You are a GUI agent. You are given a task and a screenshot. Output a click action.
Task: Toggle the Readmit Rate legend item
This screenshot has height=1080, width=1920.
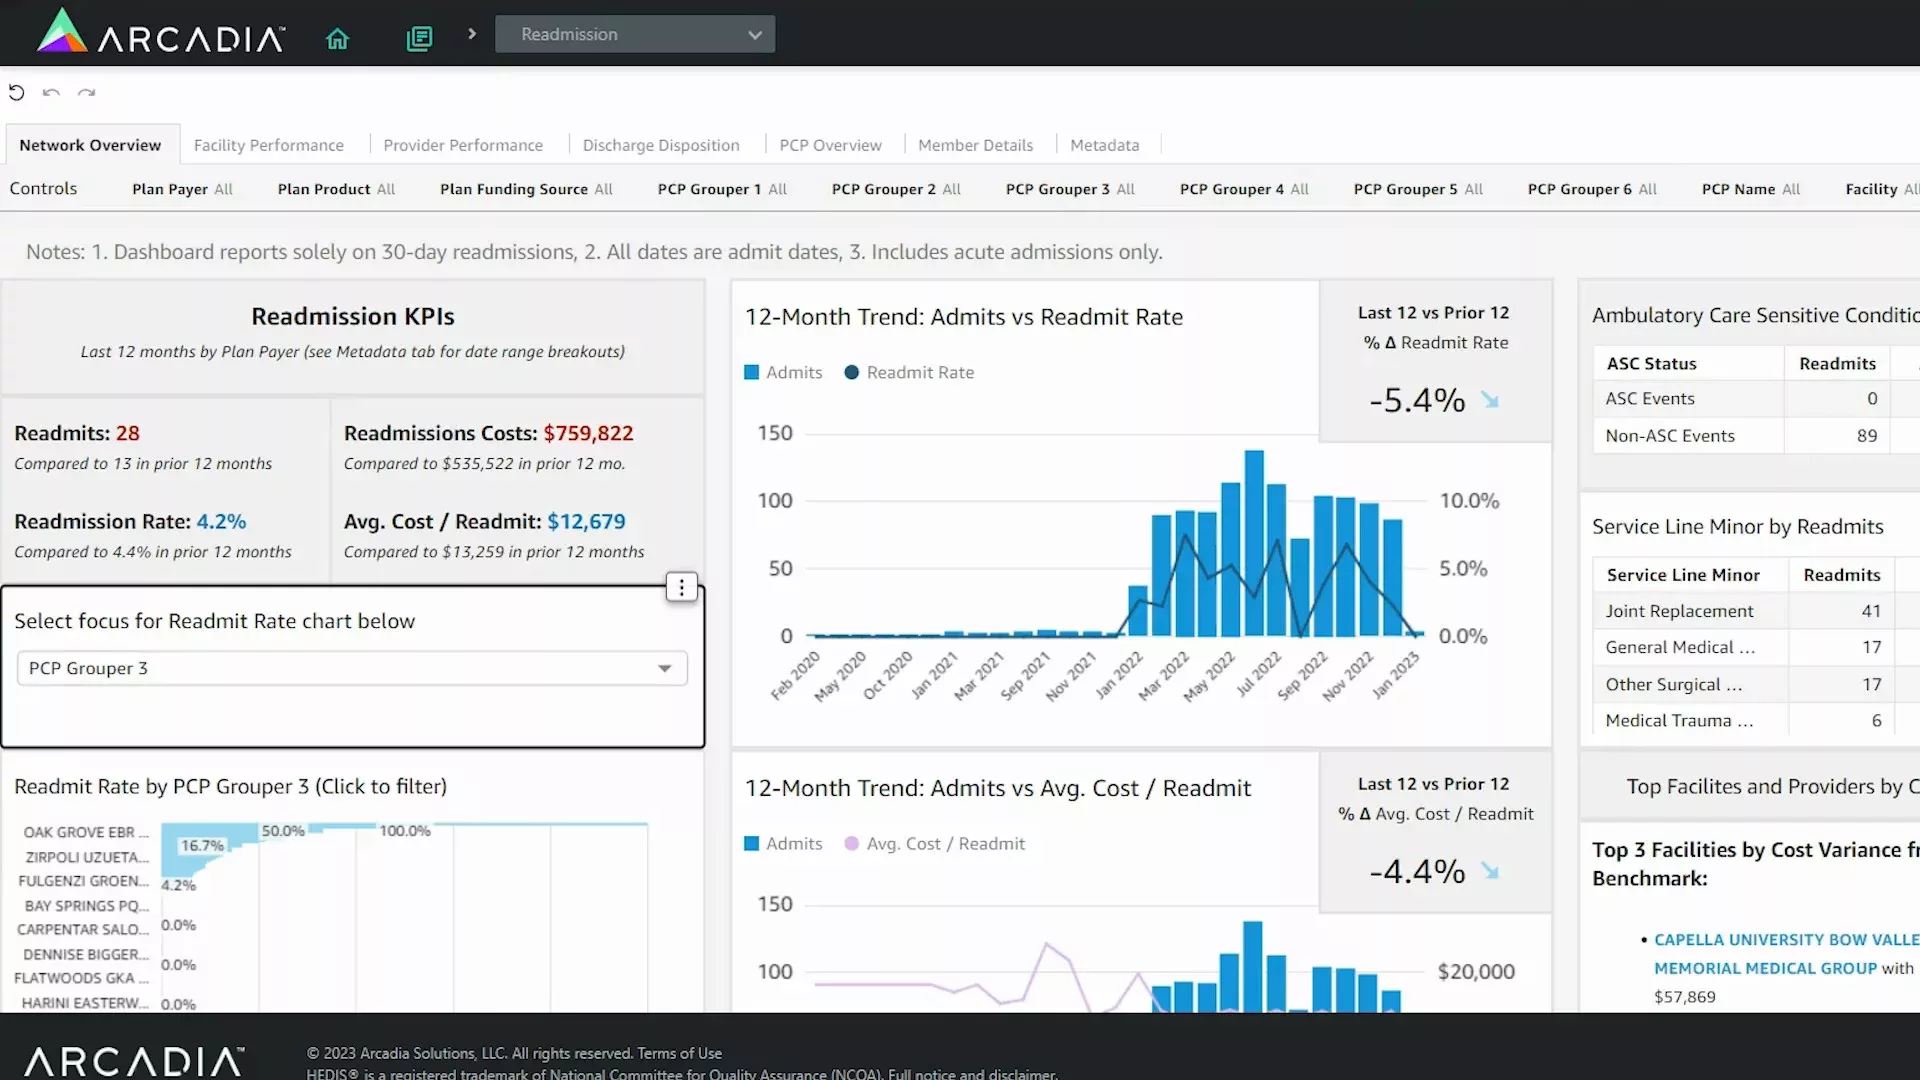pyautogui.click(x=909, y=373)
